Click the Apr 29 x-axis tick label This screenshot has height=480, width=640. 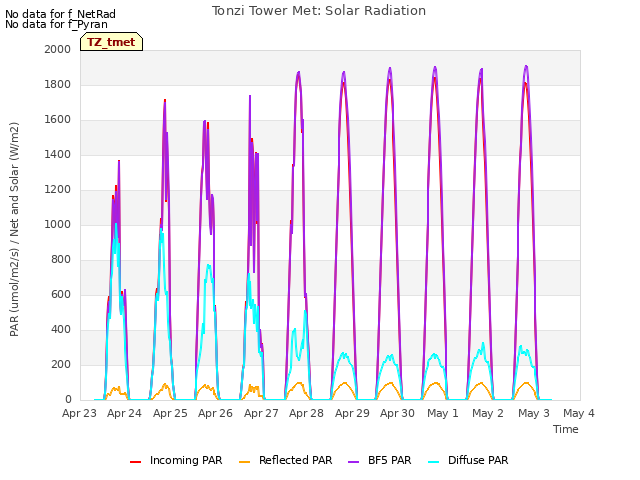pyautogui.click(x=352, y=413)
